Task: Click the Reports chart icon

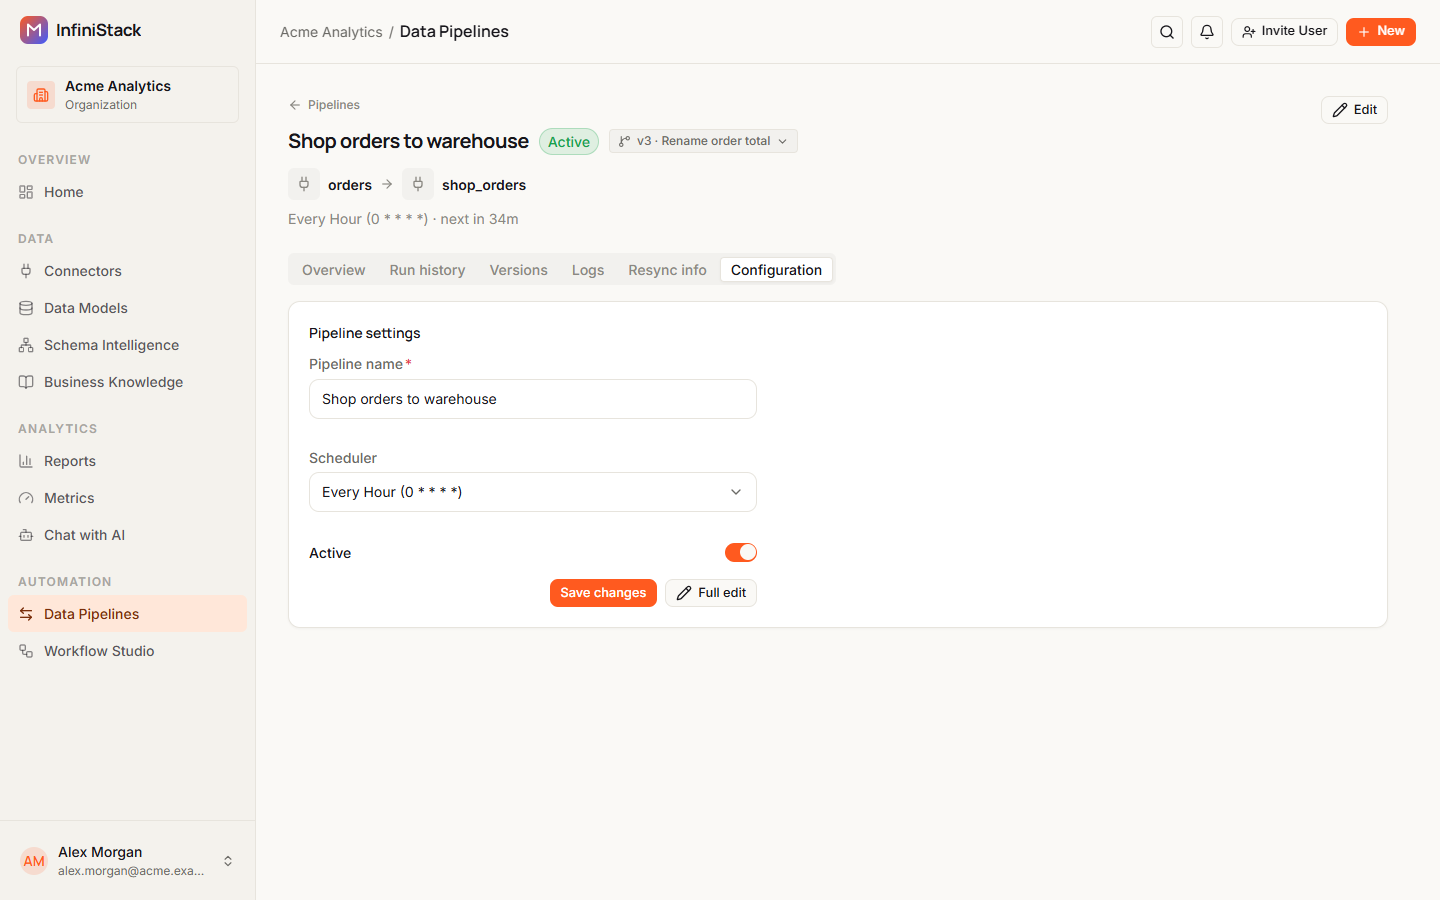Action: tap(26, 461)
